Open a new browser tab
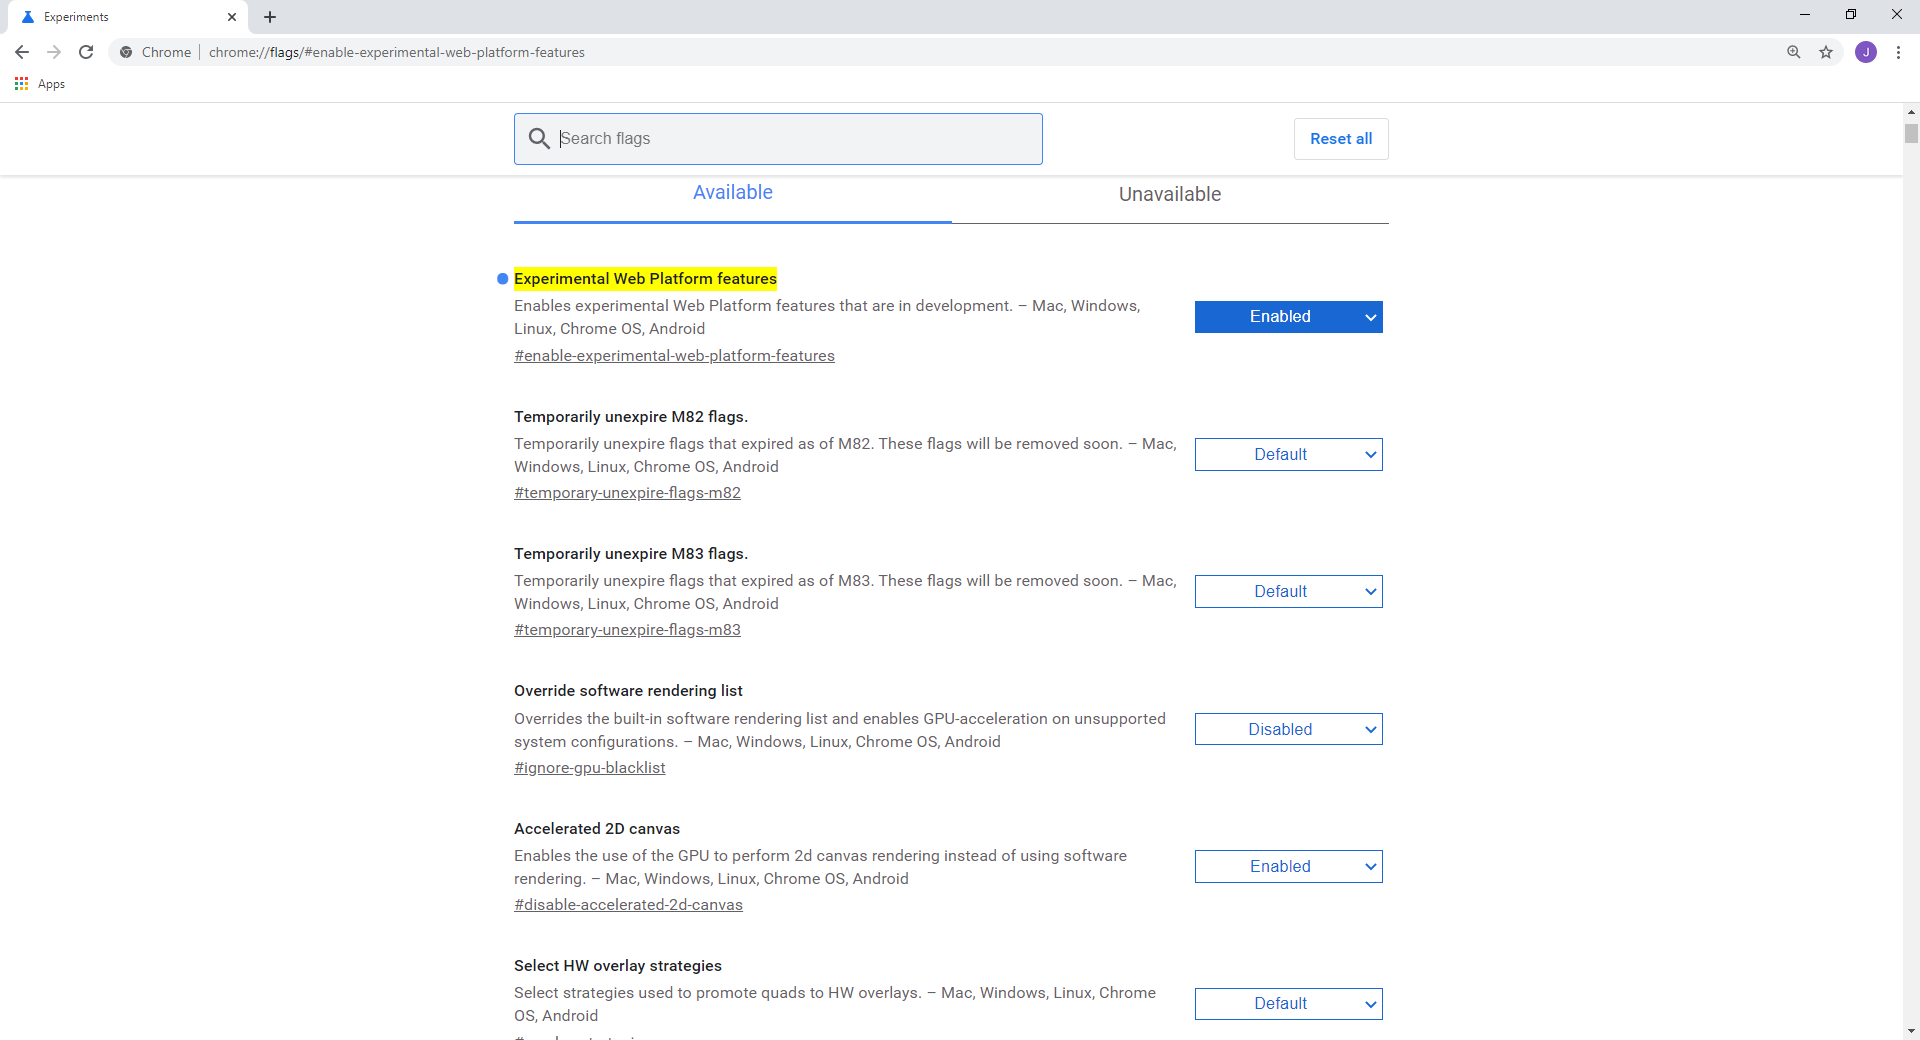The image size is (1920, 1040). pos(270,17)
